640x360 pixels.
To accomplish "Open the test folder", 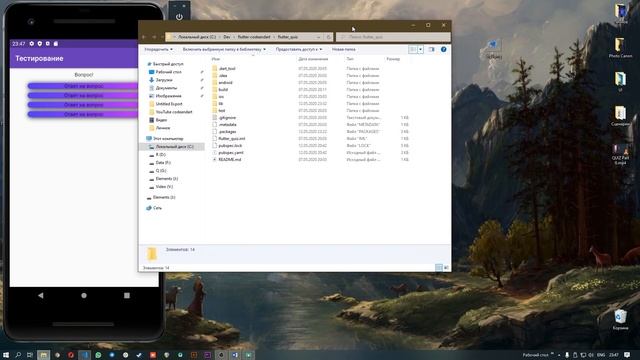I will click(x=222, y=111).
